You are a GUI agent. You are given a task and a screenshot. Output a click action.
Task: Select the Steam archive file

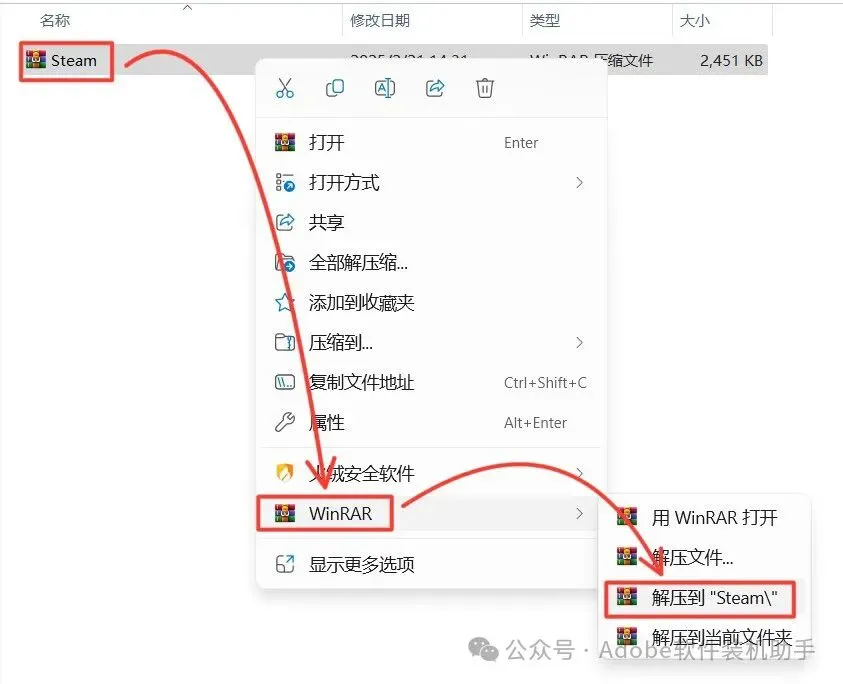click(x=66, y=61)
